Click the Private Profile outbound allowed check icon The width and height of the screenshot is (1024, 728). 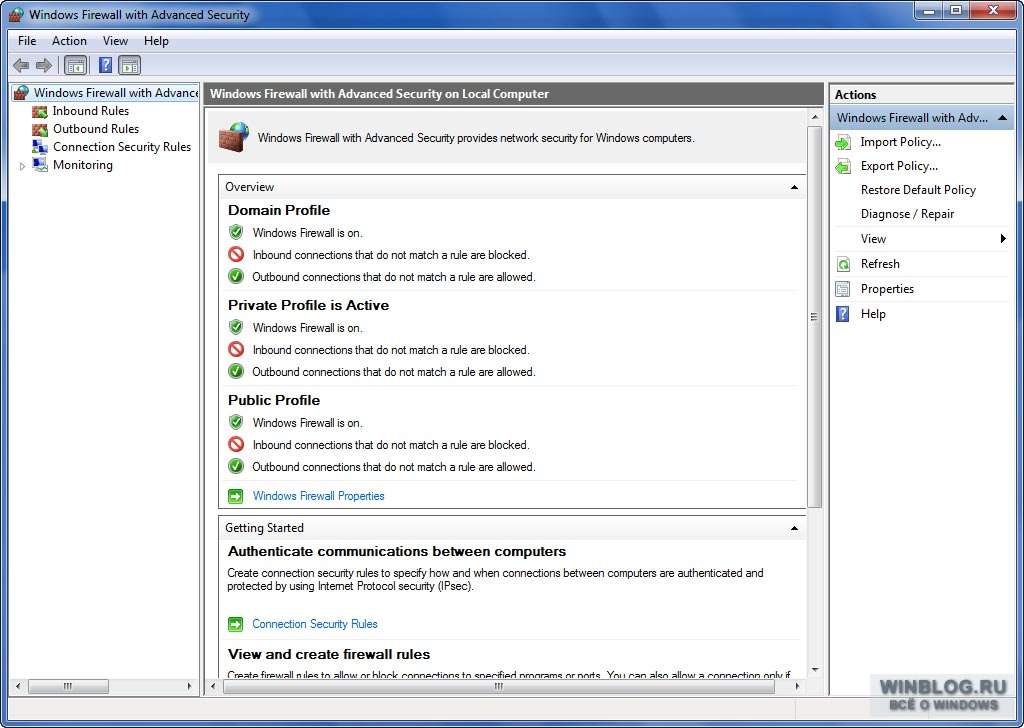tap(236, 372)
